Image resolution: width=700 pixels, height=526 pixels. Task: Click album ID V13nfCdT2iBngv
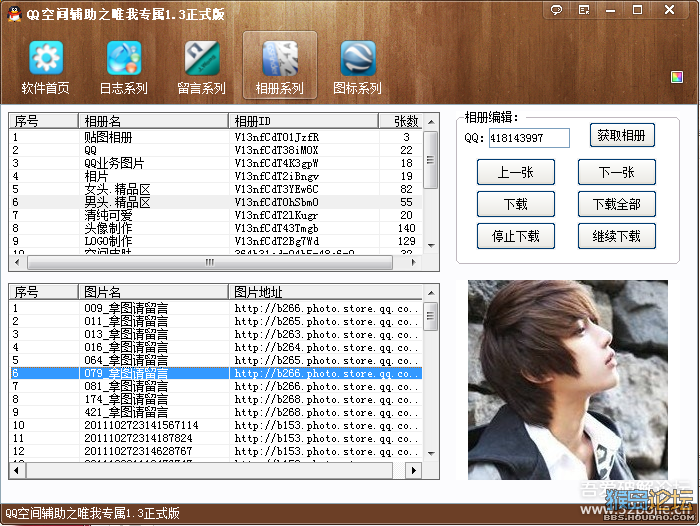click(x=277, y=176)
